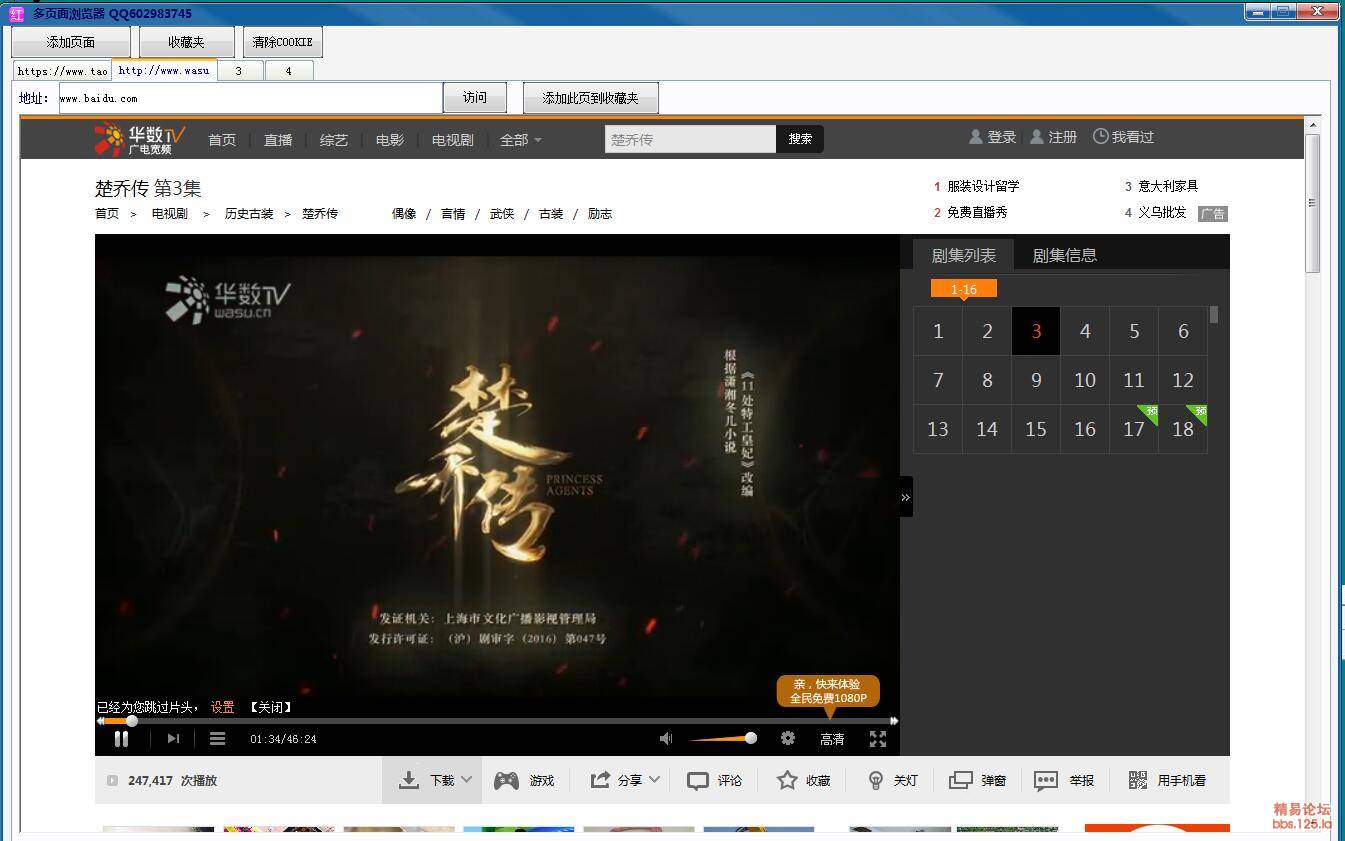Open 弹窗 pop-out player
1345x841 pixels.
click(977, 780)
